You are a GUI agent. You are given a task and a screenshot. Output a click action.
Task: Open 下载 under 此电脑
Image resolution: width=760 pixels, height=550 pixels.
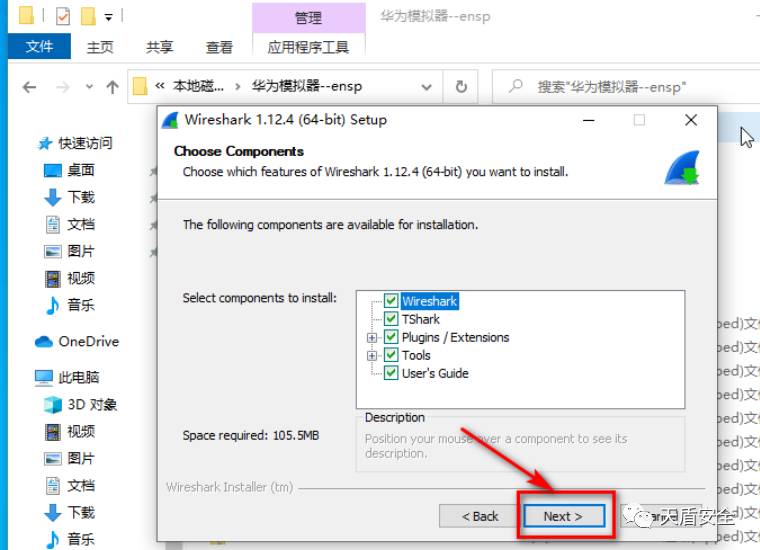click(69, 512)
